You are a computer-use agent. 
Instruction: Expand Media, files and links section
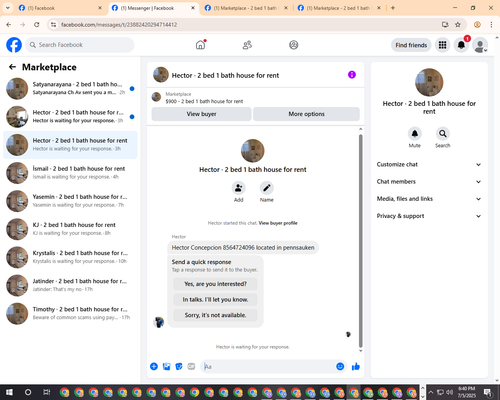(x=429, y=199)
